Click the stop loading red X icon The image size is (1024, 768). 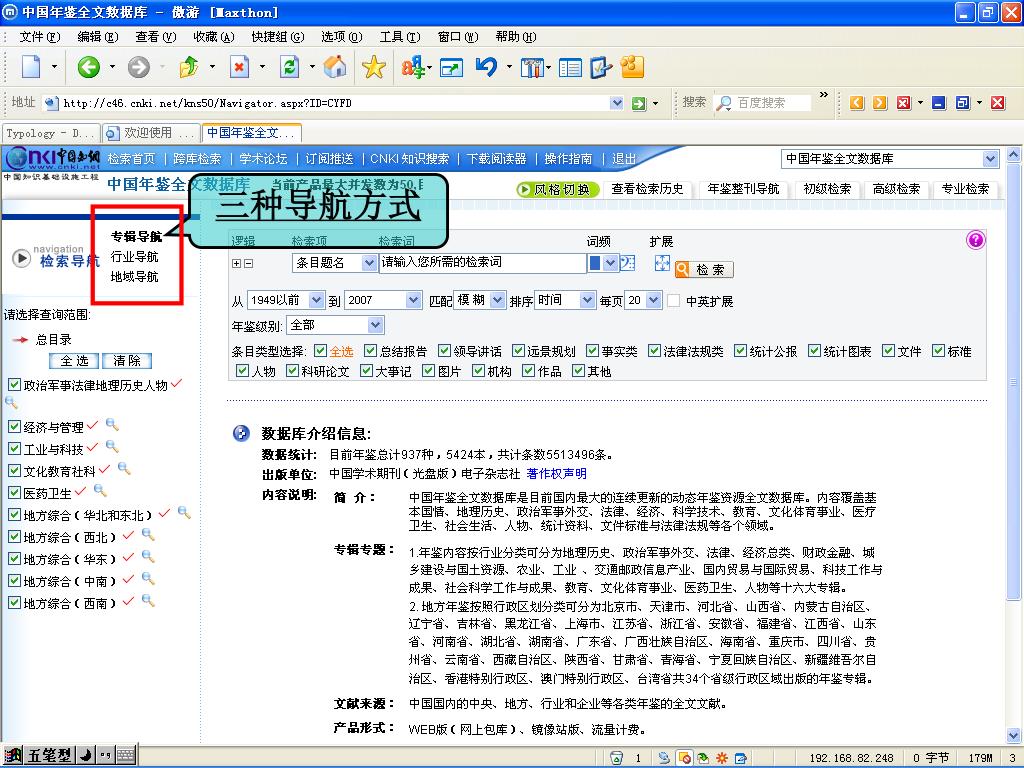point(240,67)
